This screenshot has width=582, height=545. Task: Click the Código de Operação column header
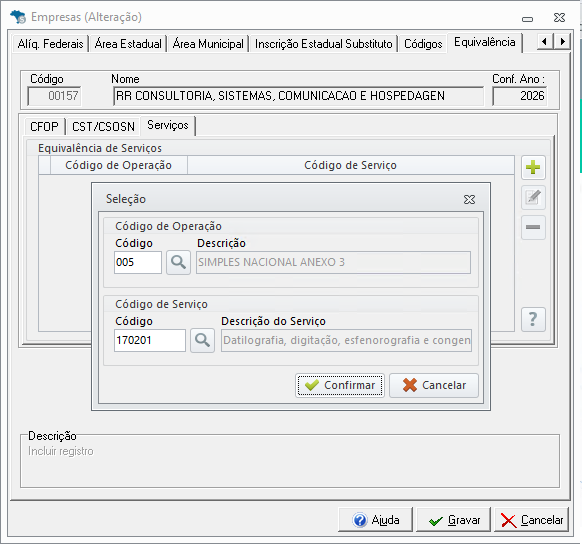pos(118,165)
